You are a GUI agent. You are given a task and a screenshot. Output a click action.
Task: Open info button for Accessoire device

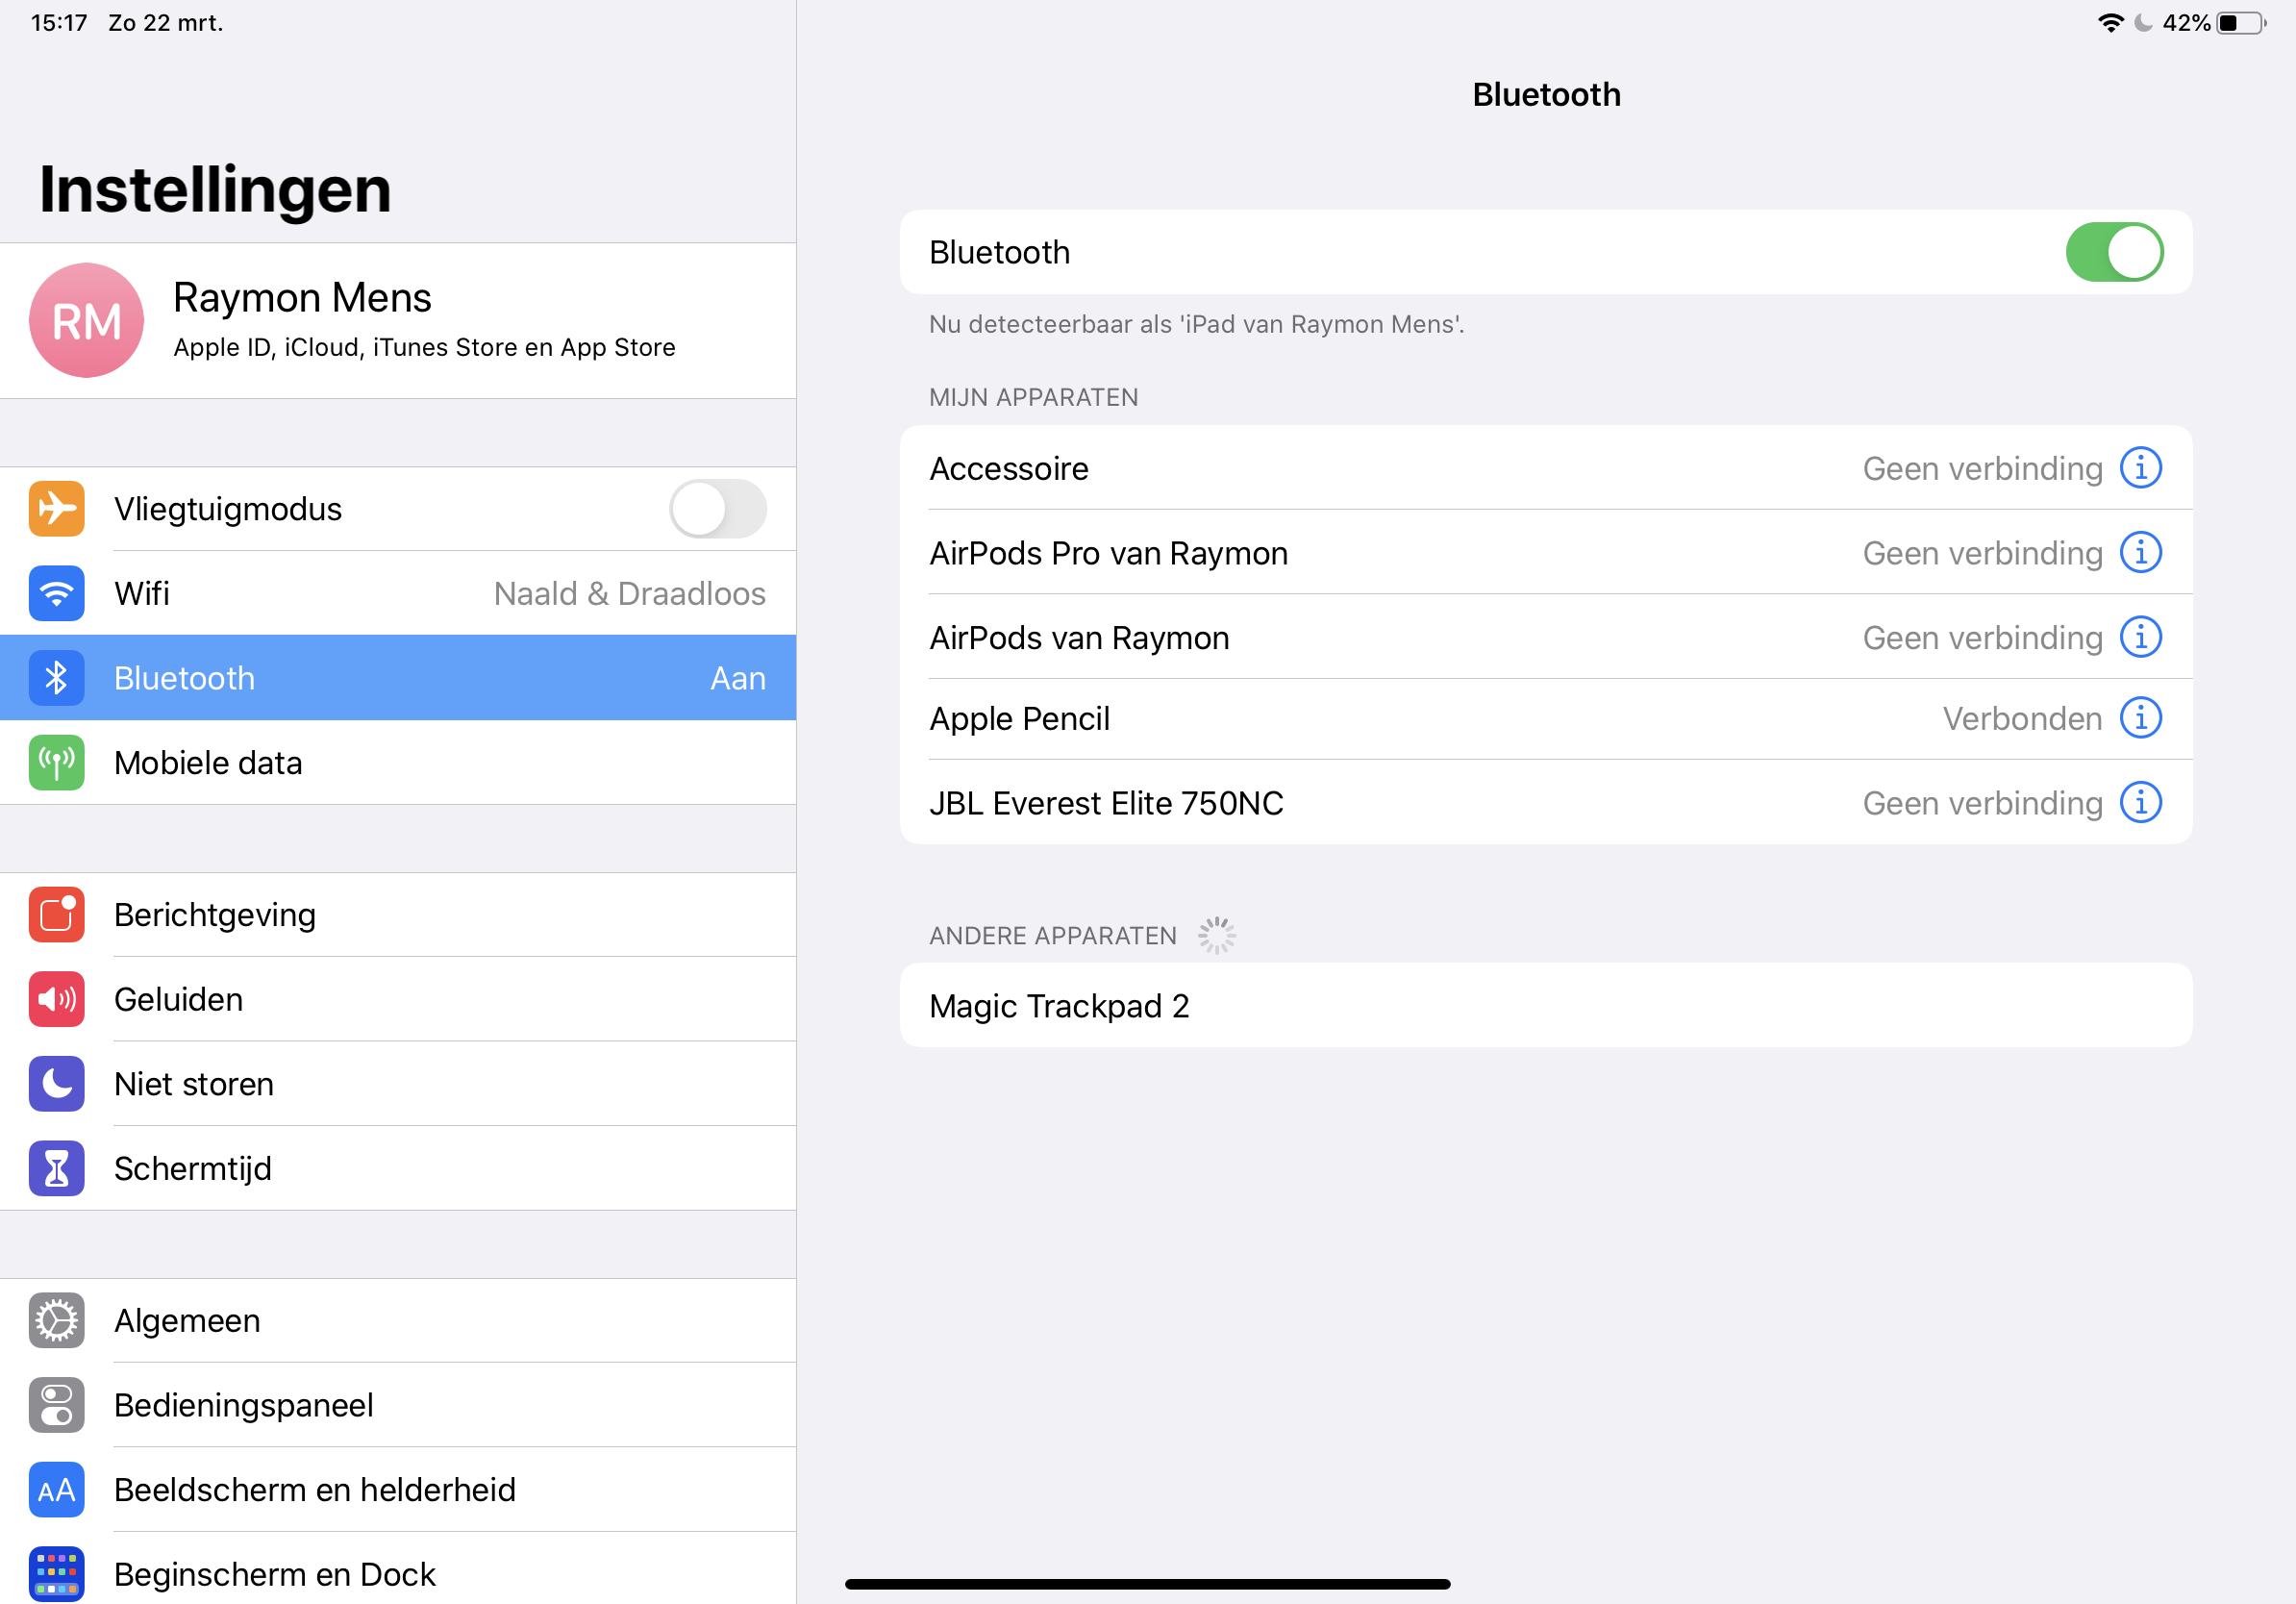pos(2140,468)
